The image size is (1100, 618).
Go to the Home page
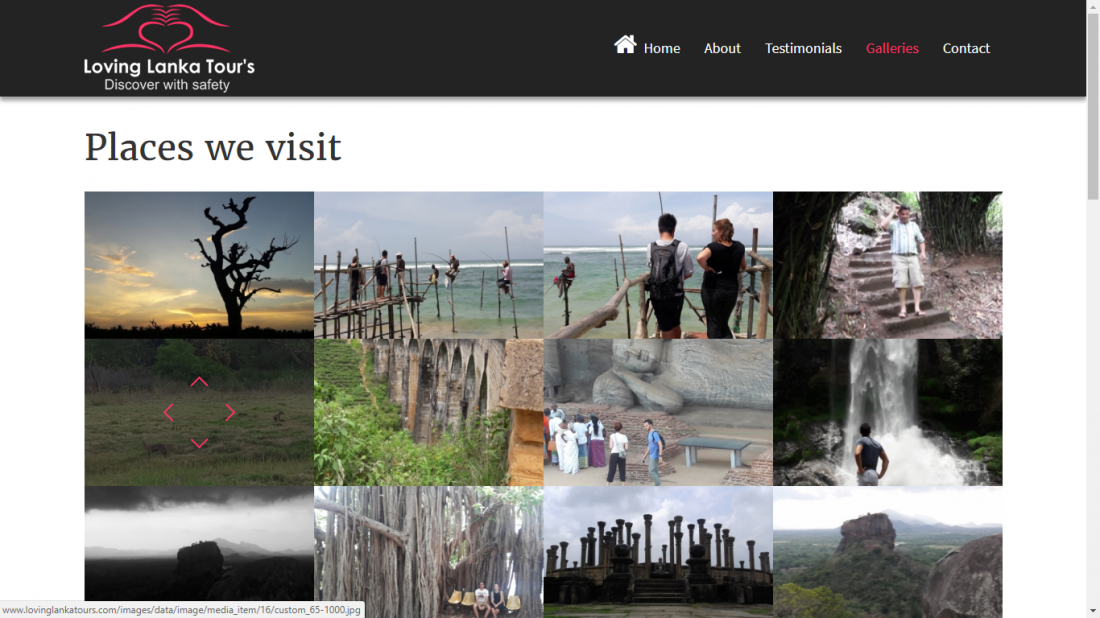click(x=662, y=48)
